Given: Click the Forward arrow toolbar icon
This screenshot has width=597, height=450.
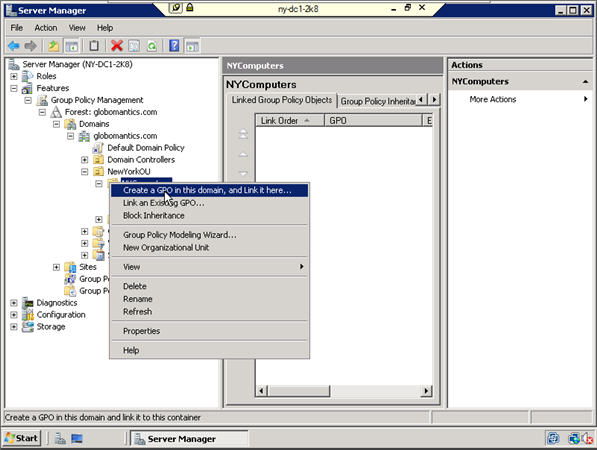Looking at the screenshot, I should click(x=30, y=46).
